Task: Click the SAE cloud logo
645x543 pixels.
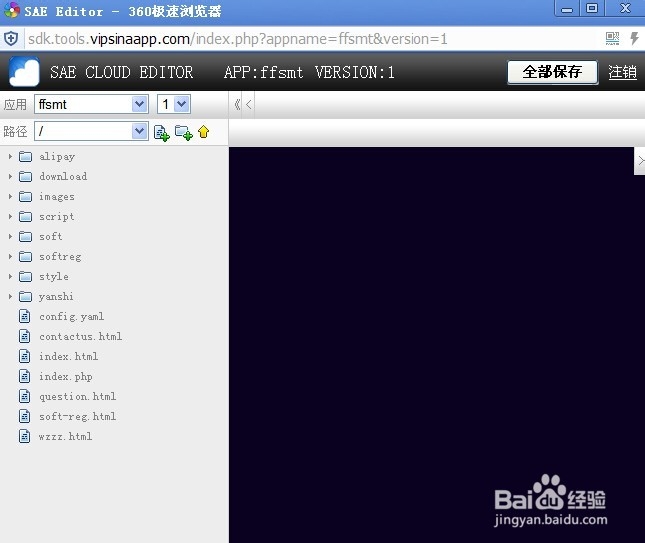Action: 24,72
